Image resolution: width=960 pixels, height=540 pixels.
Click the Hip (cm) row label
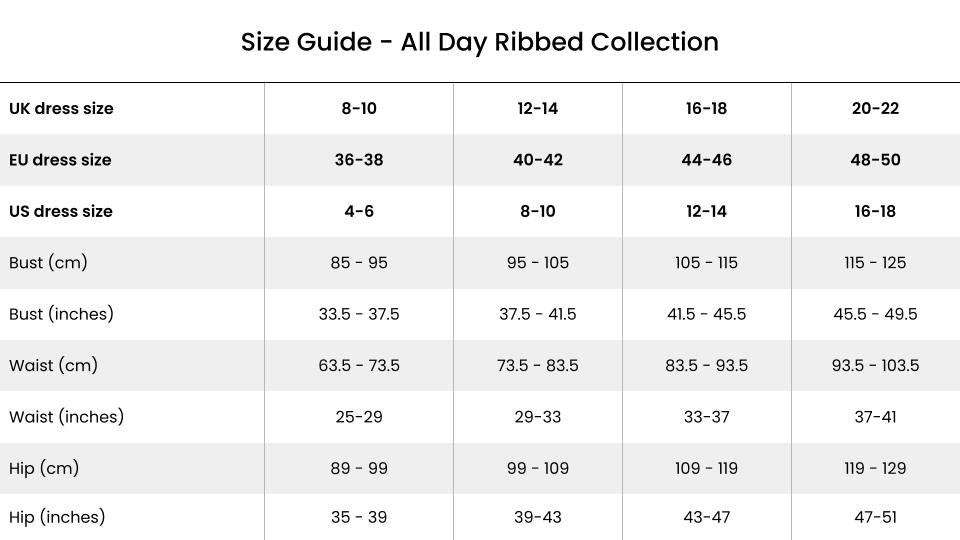(44, 468)
